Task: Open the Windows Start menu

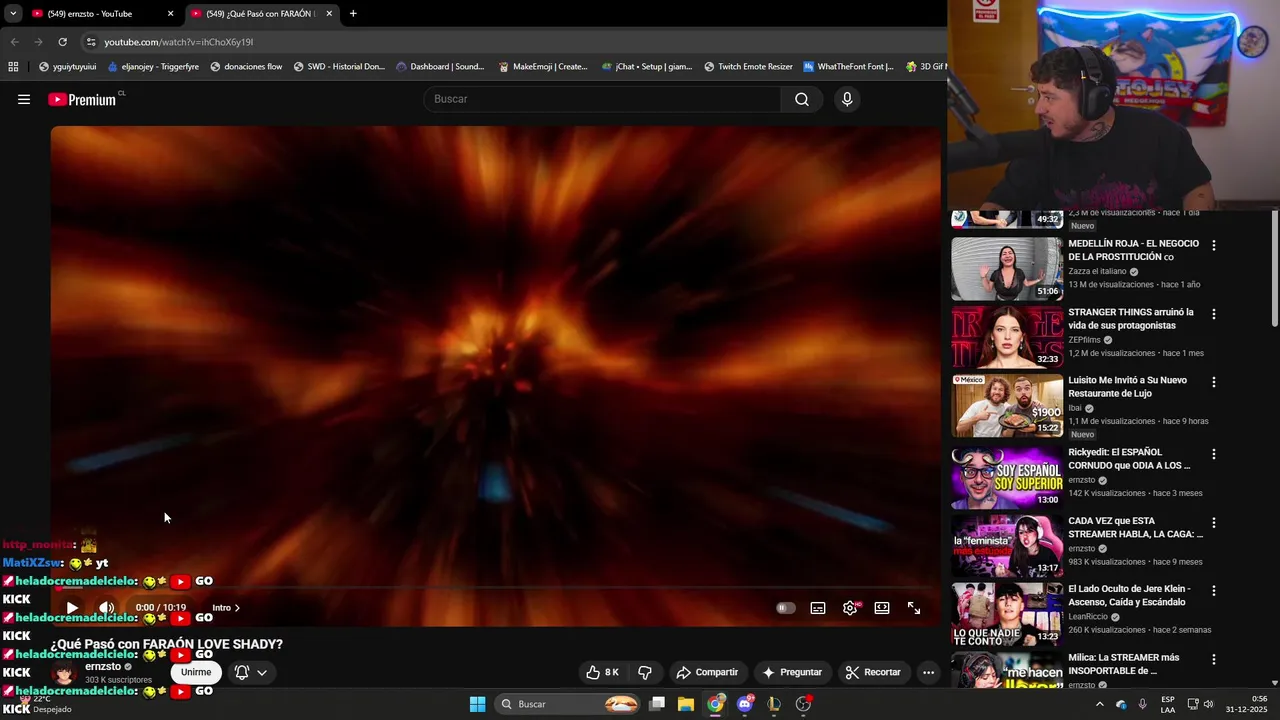Action: point(478,704)
